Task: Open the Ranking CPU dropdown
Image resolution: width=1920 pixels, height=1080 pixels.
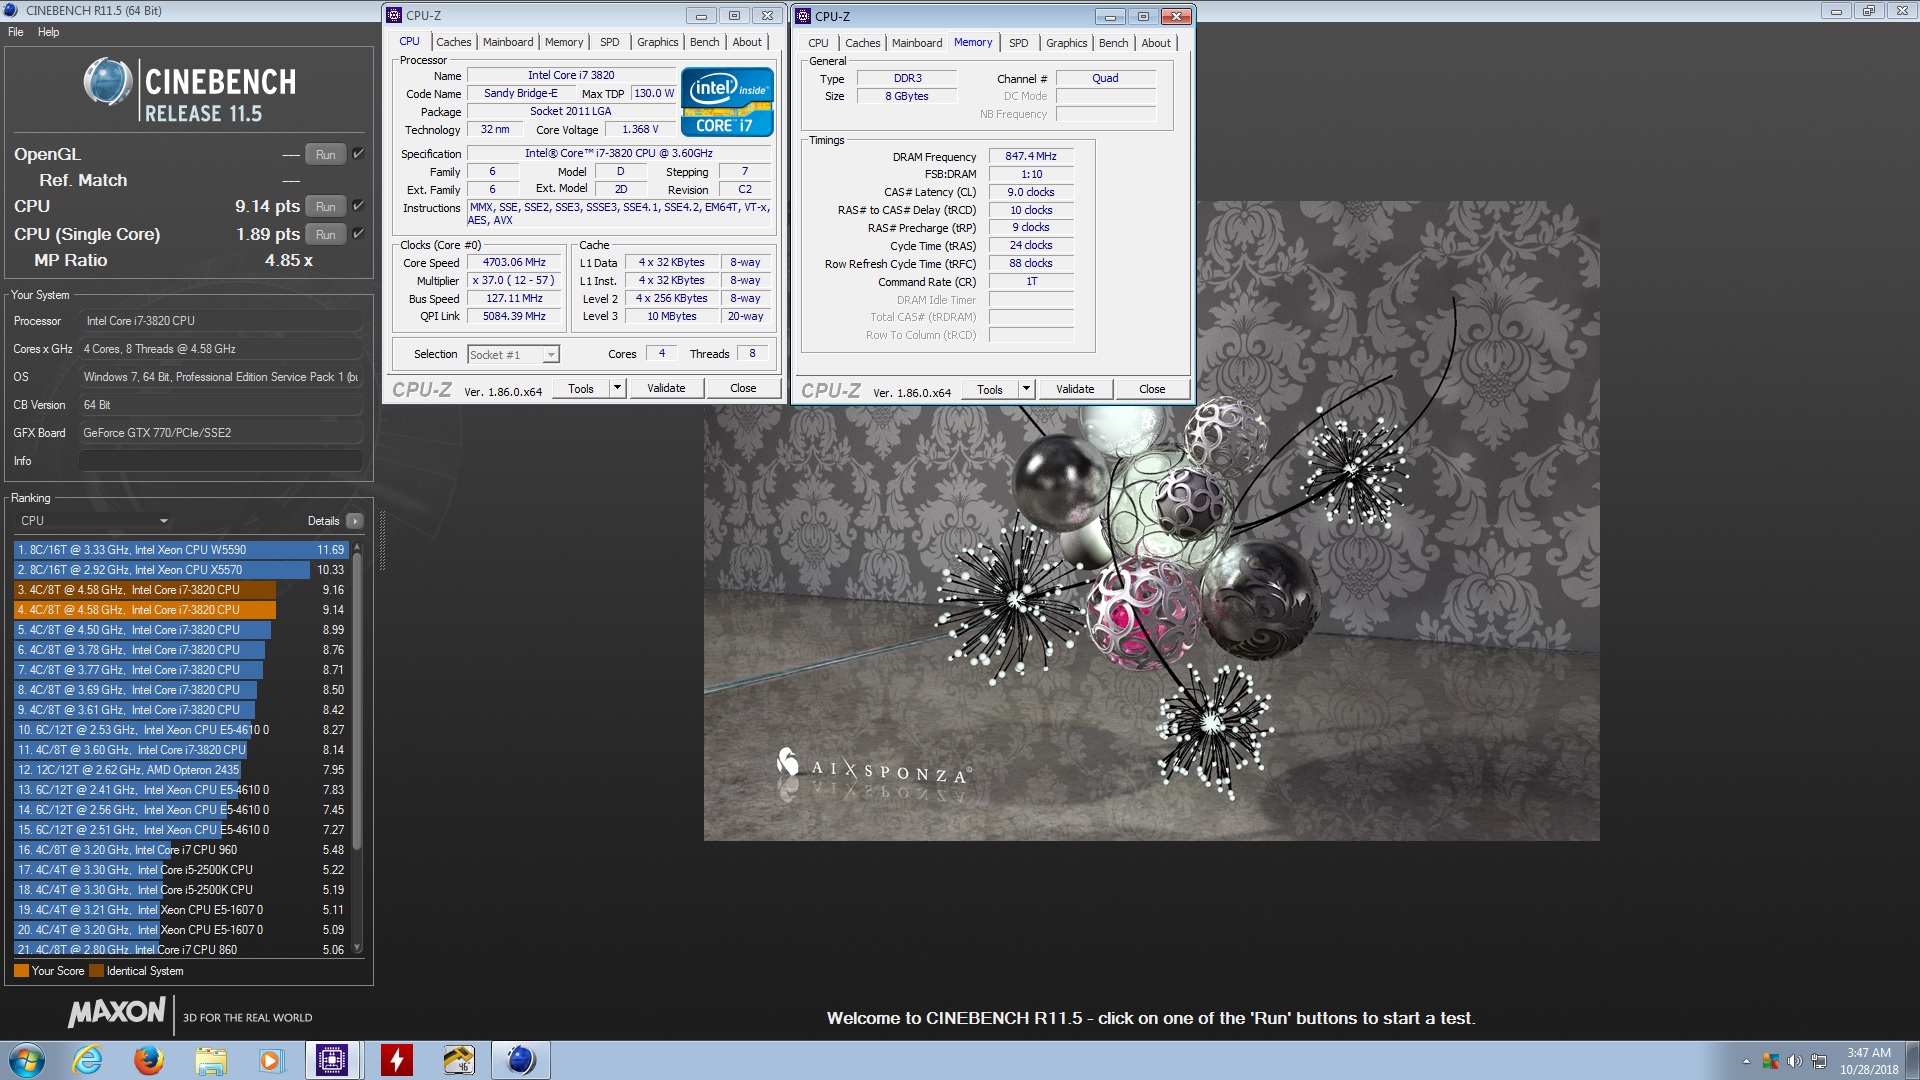Action: (94, 521)
